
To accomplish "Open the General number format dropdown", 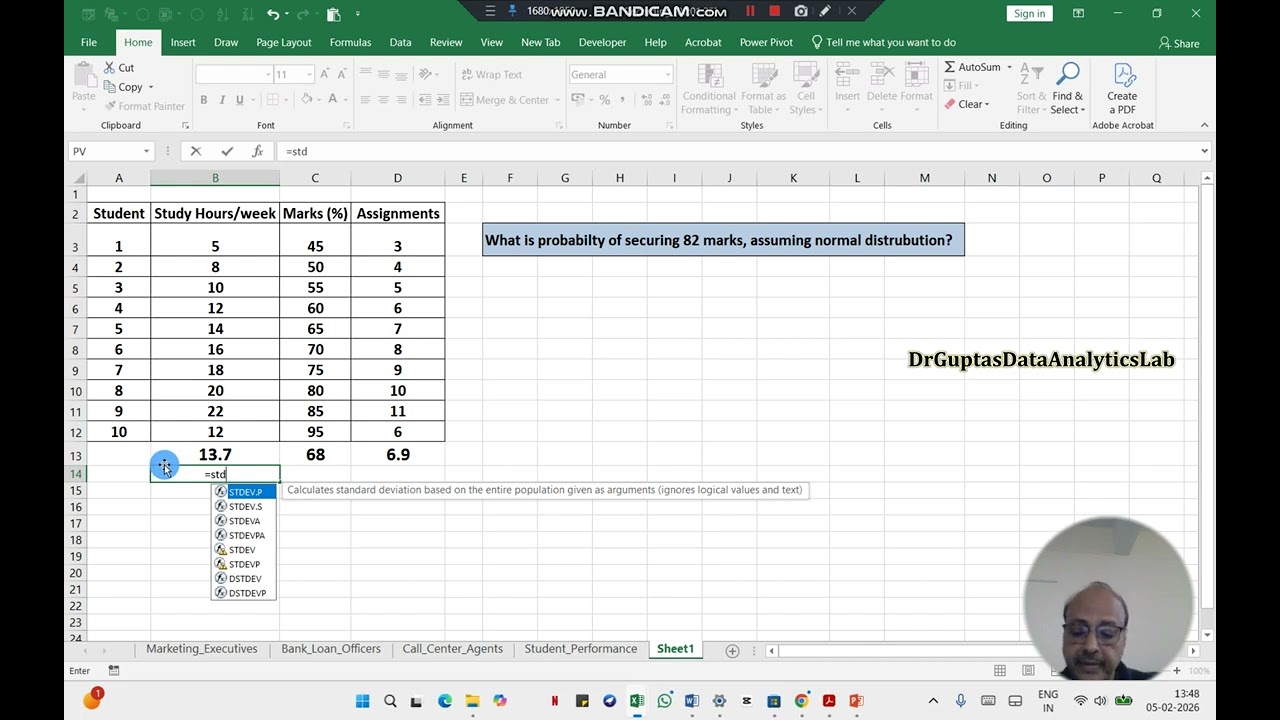I will pyautogui.click(x=667, y=74).
